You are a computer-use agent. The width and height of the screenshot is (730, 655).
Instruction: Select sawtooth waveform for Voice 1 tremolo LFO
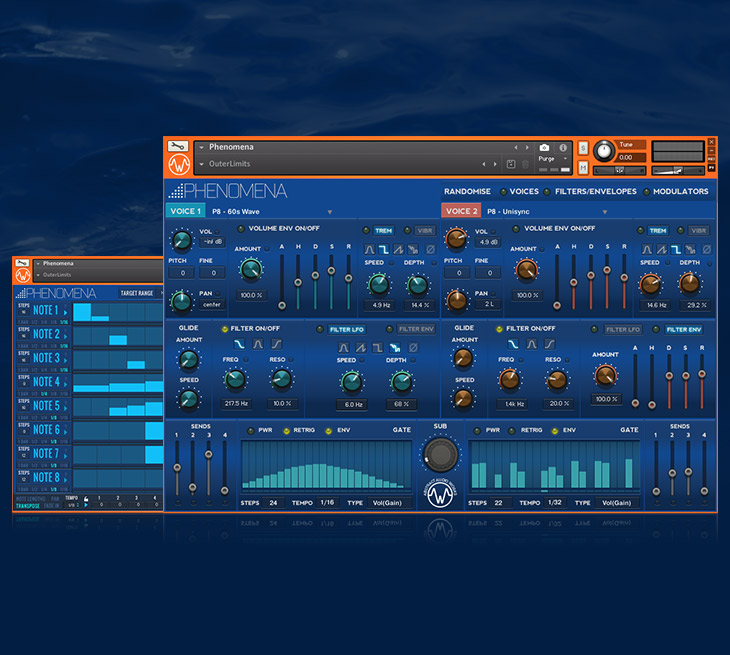[x=399, y=249]
